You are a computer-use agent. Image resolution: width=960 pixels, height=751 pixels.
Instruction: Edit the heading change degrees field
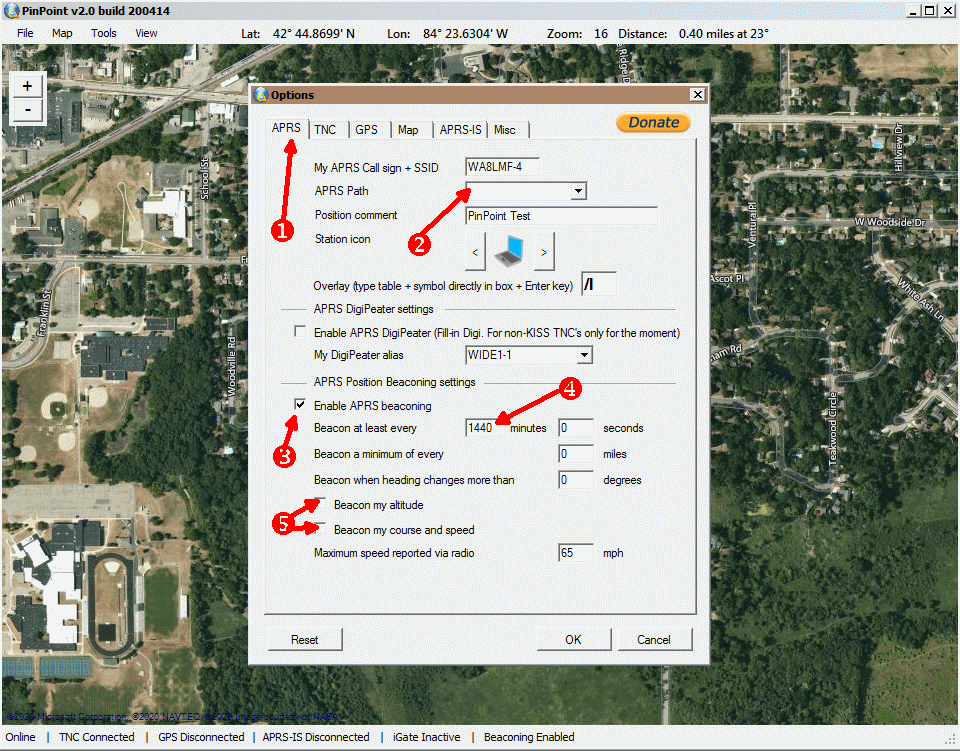point(576,480)
